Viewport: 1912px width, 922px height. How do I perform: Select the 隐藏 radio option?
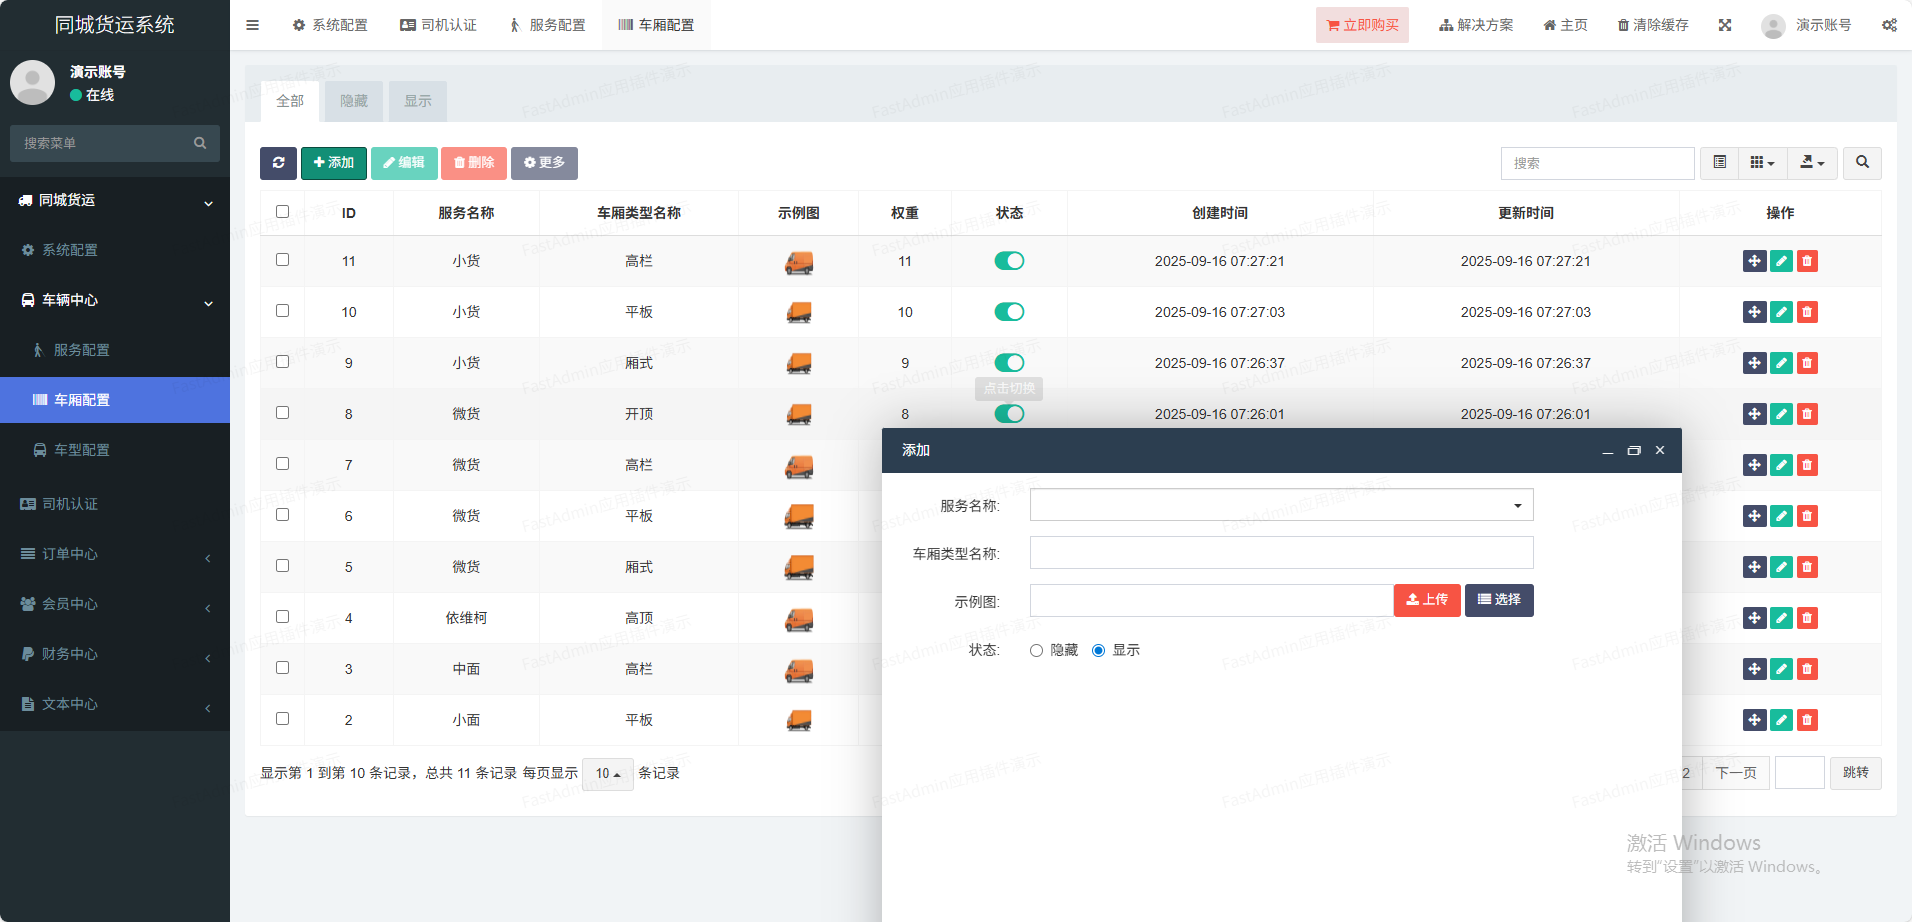click(x=1036, y=651)
